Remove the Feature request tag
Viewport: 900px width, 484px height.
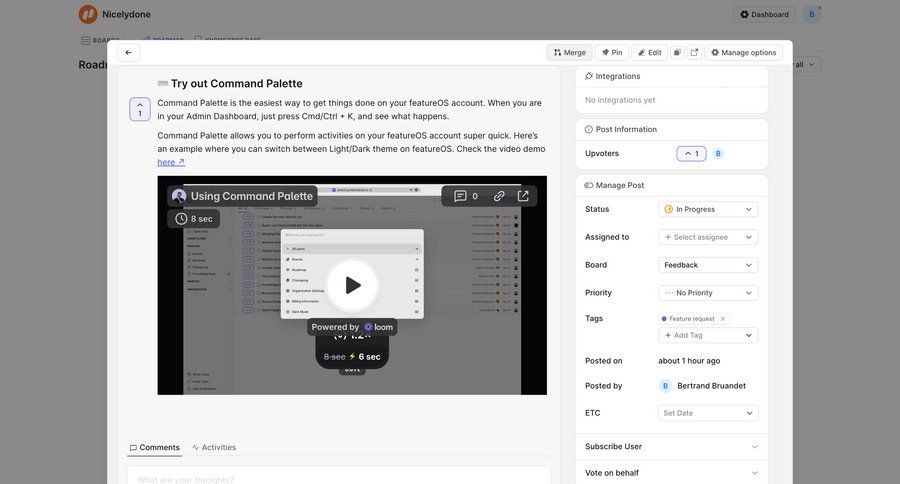pos(723,319)
